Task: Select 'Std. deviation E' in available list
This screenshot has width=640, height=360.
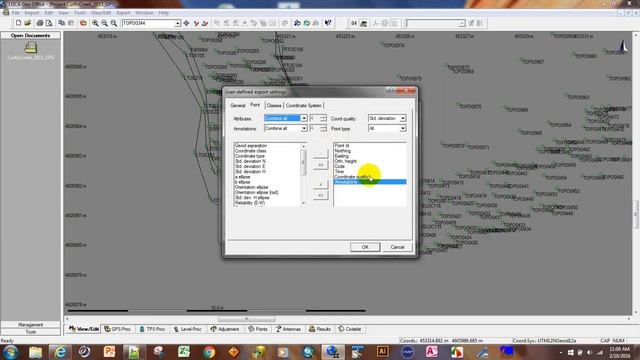Action: (250, 167)
